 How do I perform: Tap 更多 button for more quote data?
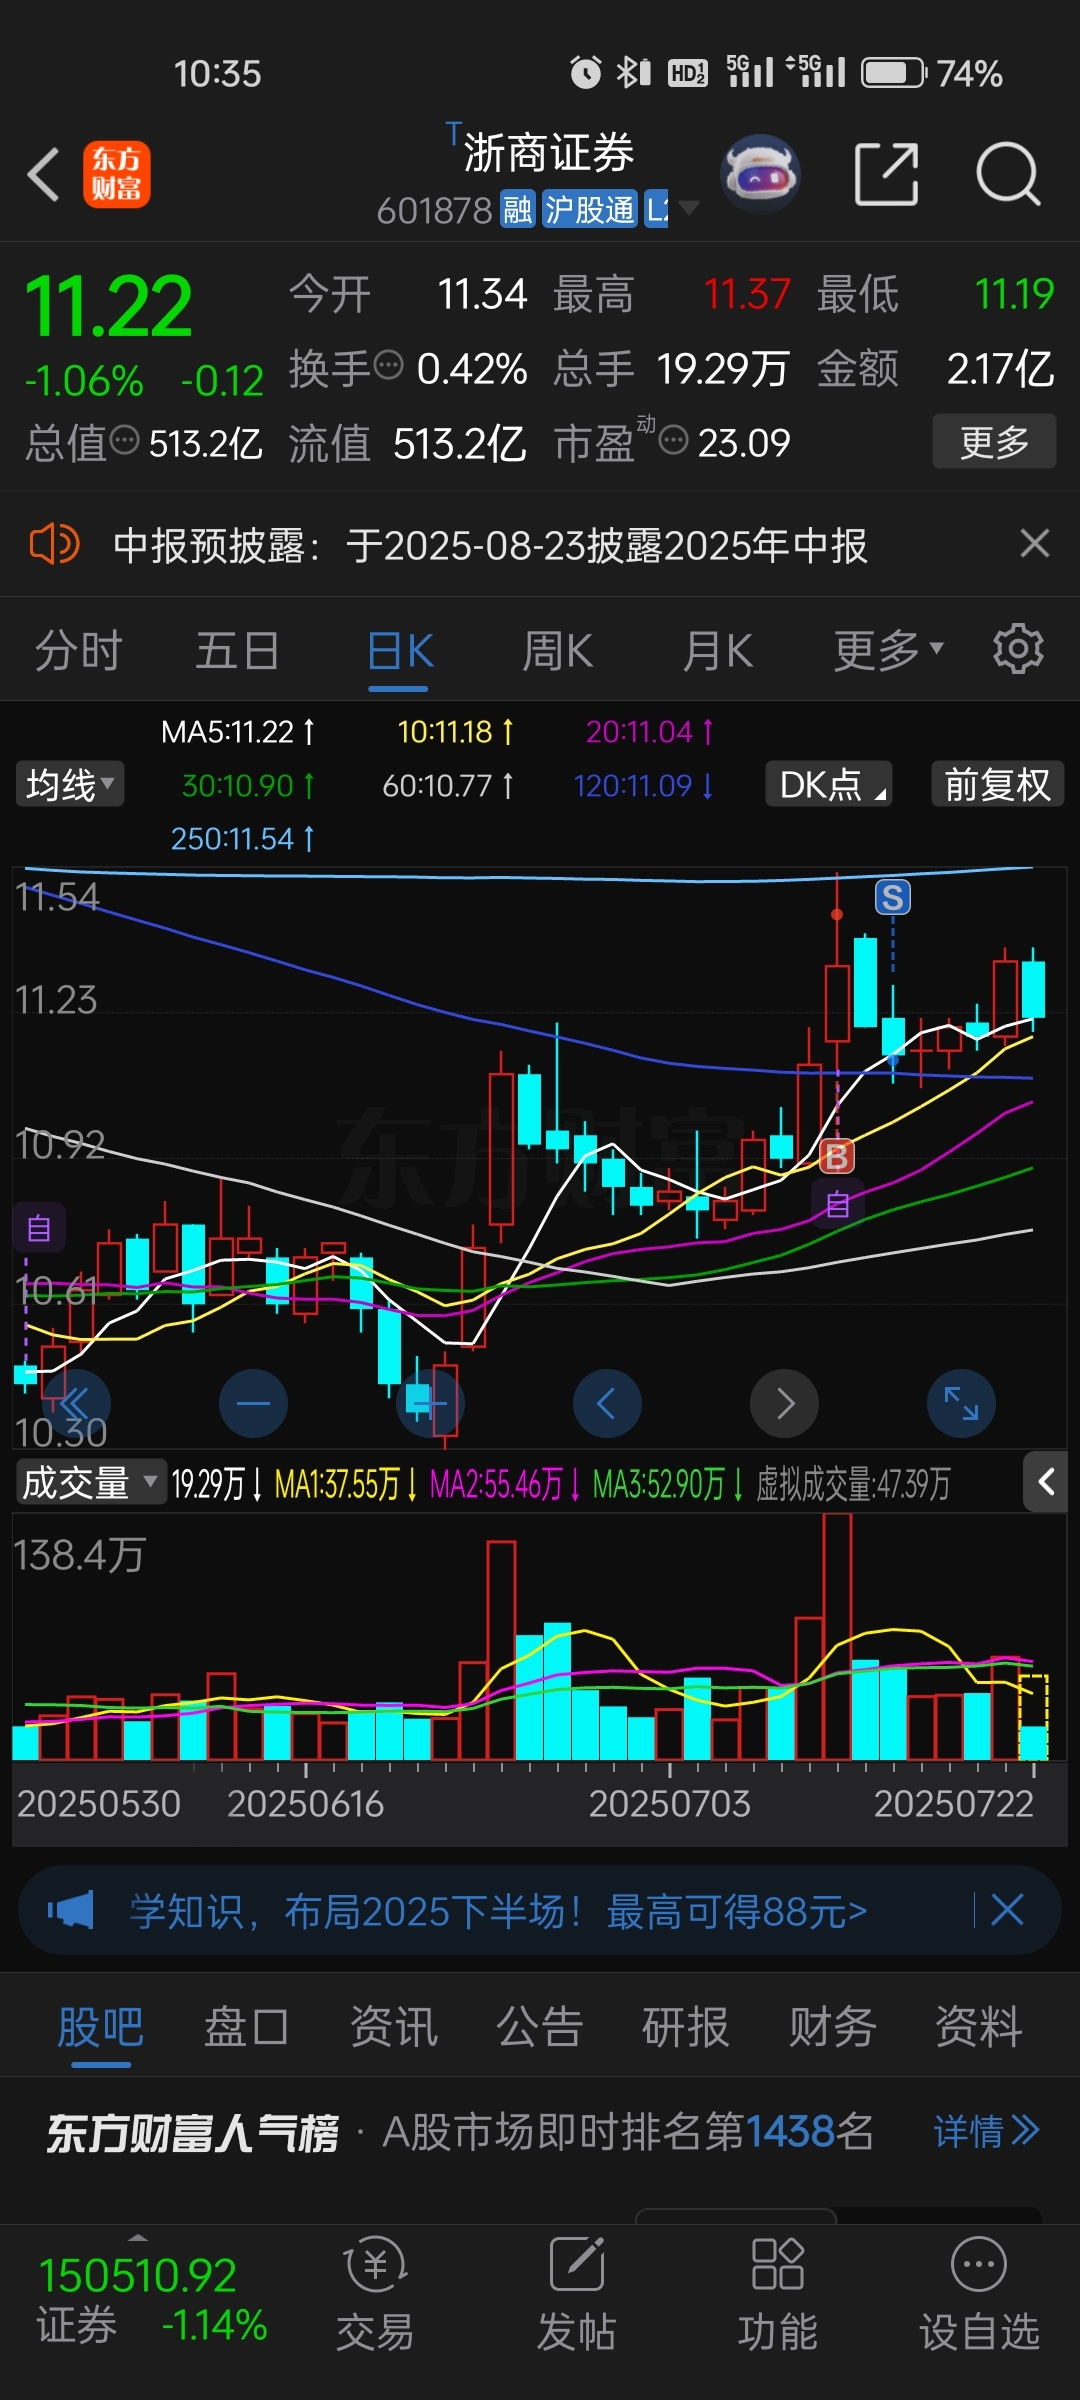(994, 441)
